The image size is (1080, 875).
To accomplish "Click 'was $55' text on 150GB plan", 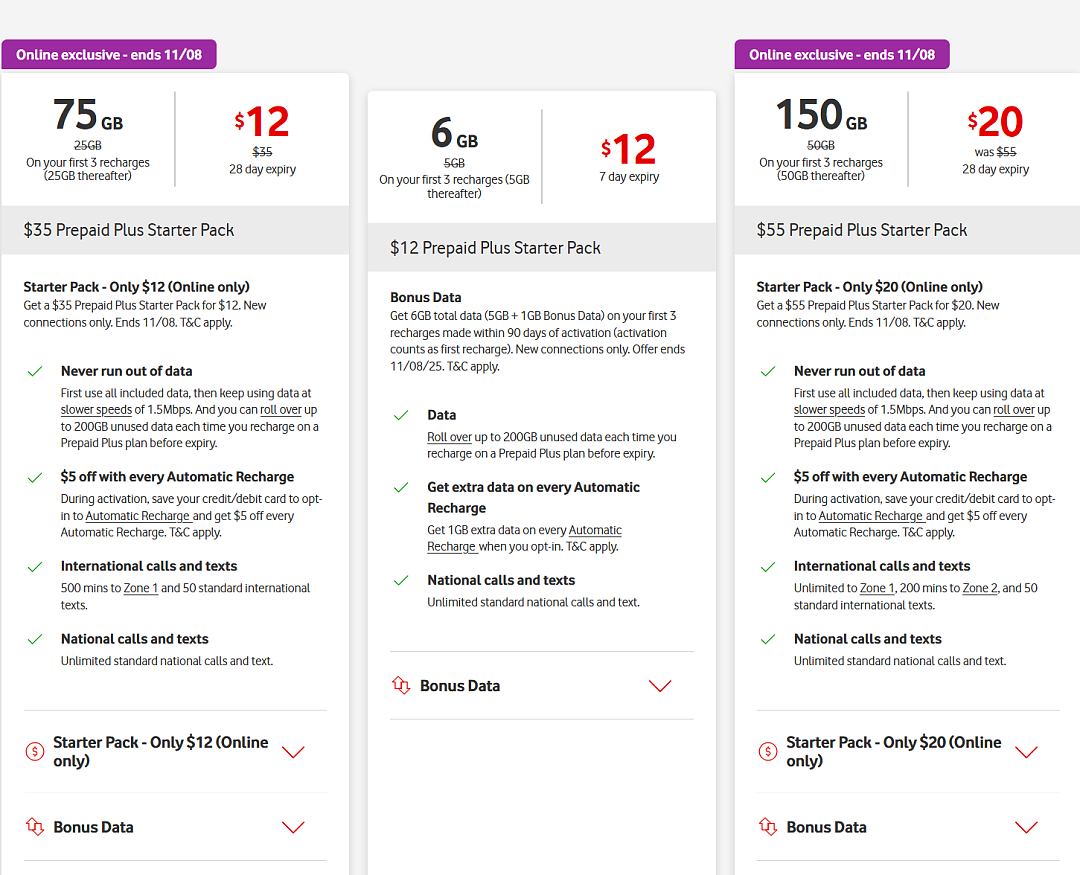I will [x=995, y=152].
